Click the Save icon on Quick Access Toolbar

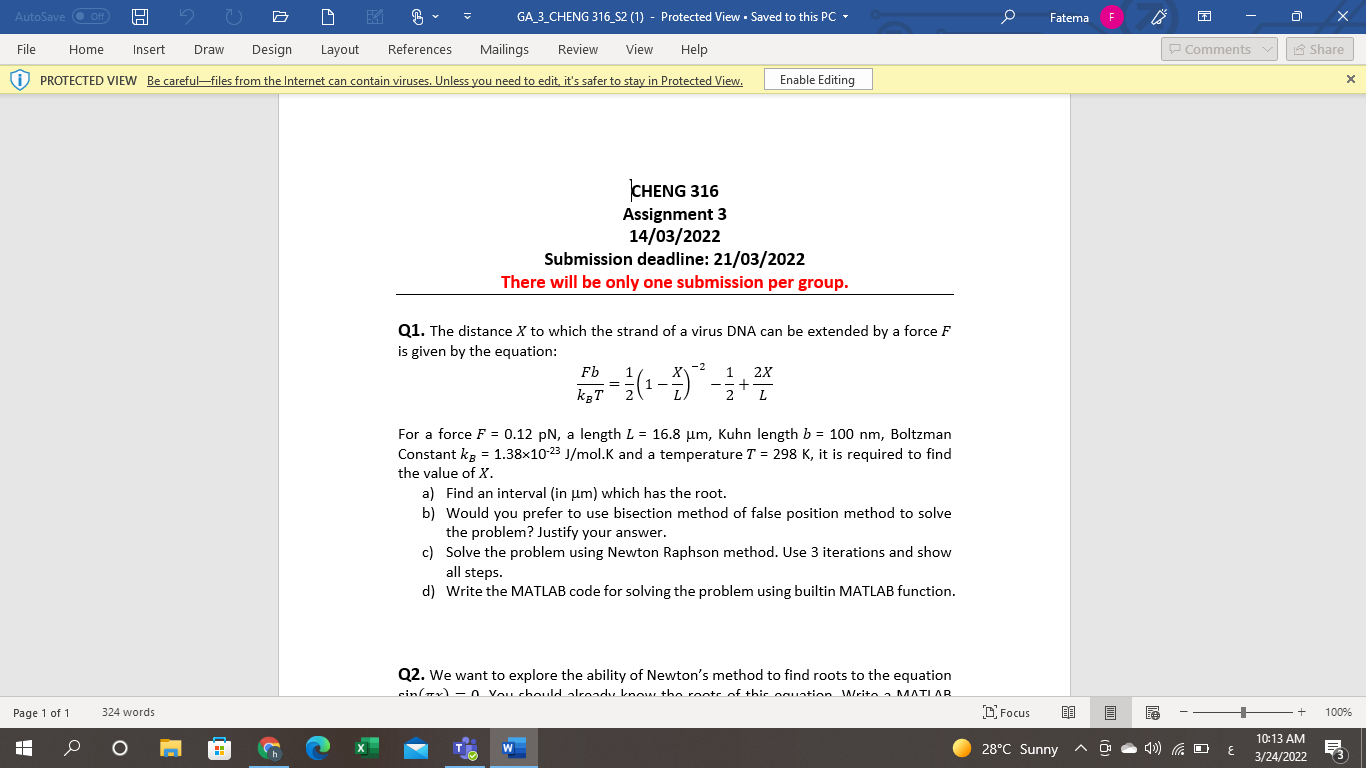pyautogui.click(x=142, y=16)
